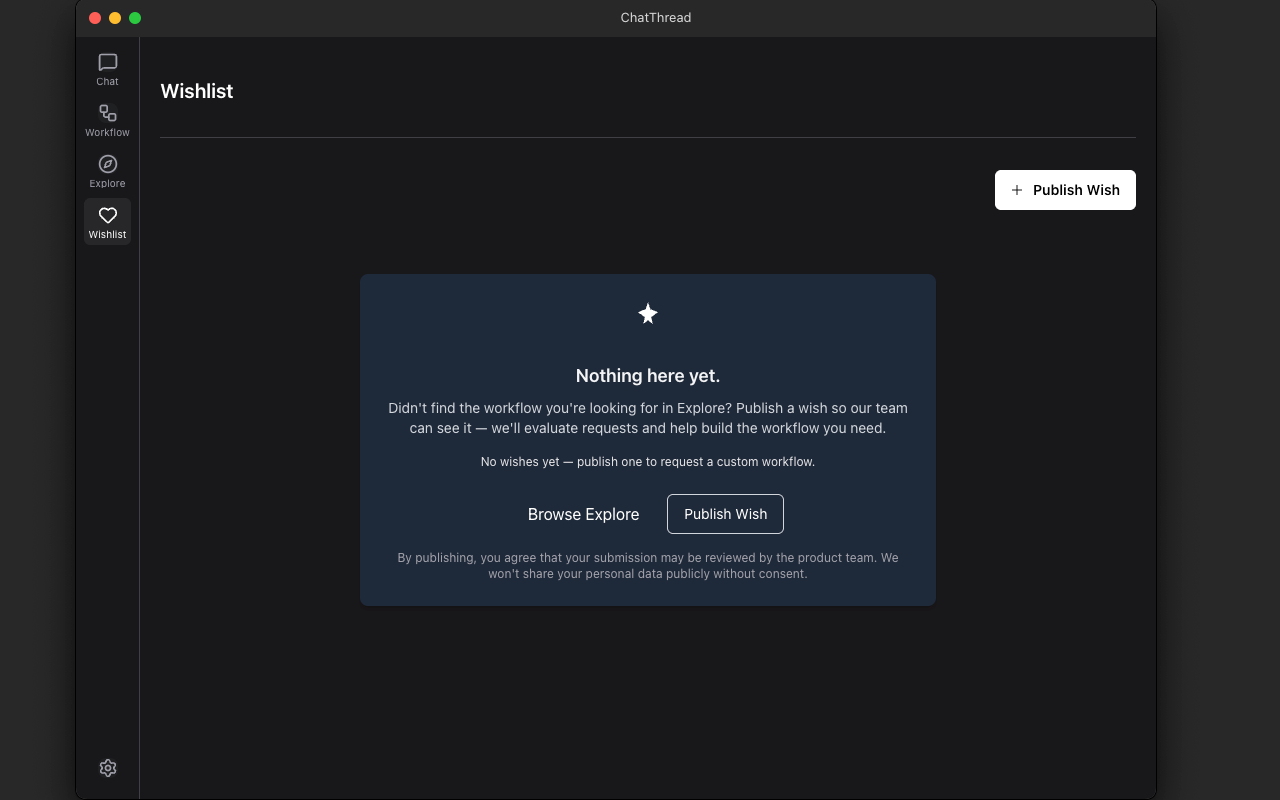This screenshot has height=800, width=1280.
Task: Open the Workflow section in sidebar
Action: (x=107, y=120)
